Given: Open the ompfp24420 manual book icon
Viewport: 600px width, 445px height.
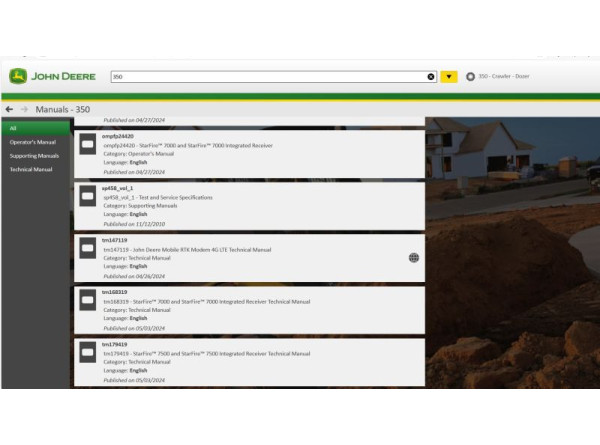Looking at the screenshot, I should [88, 146].
